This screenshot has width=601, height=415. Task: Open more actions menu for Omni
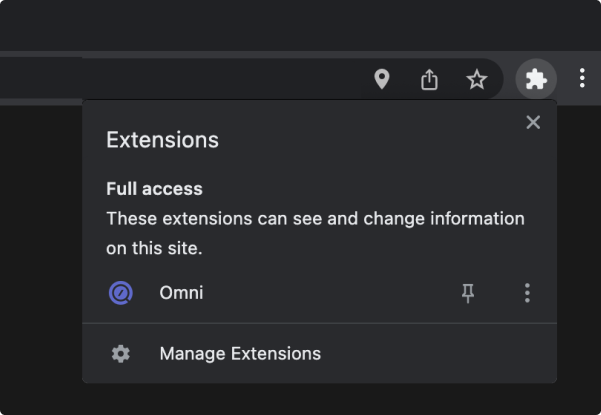point(527,293)
